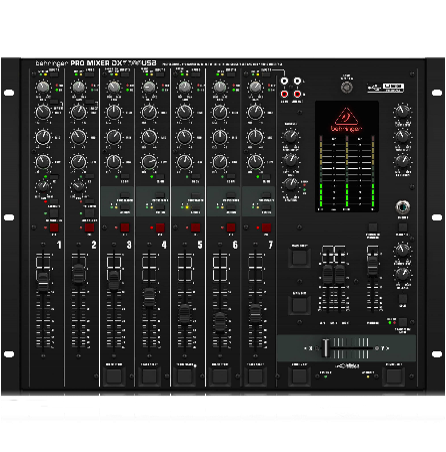The width and height of the screenshot is (446, 452).
Task: Click channel 2 small knob below low EQ
Action: [78, 186]
